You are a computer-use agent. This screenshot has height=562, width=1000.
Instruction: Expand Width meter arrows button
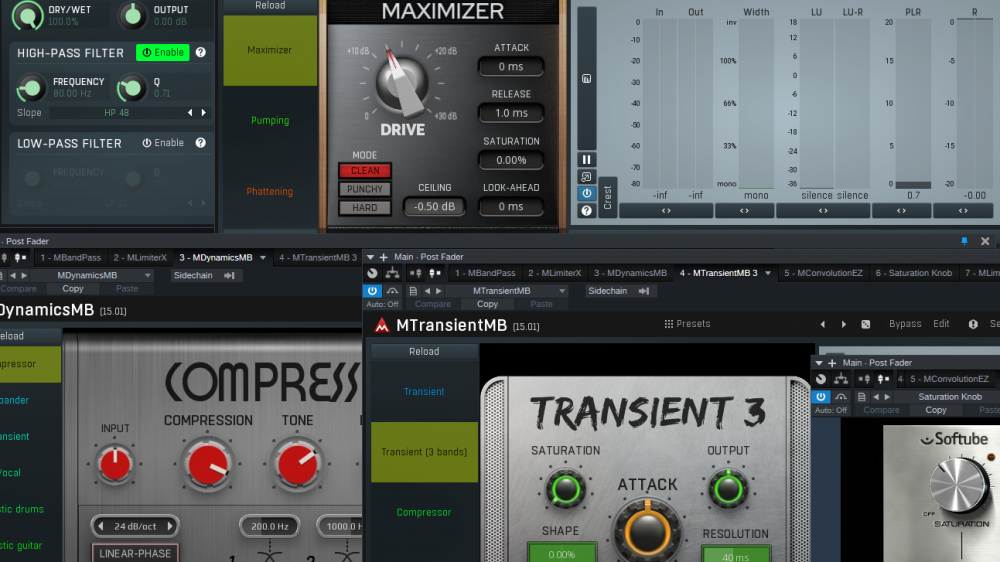[744, 211]
